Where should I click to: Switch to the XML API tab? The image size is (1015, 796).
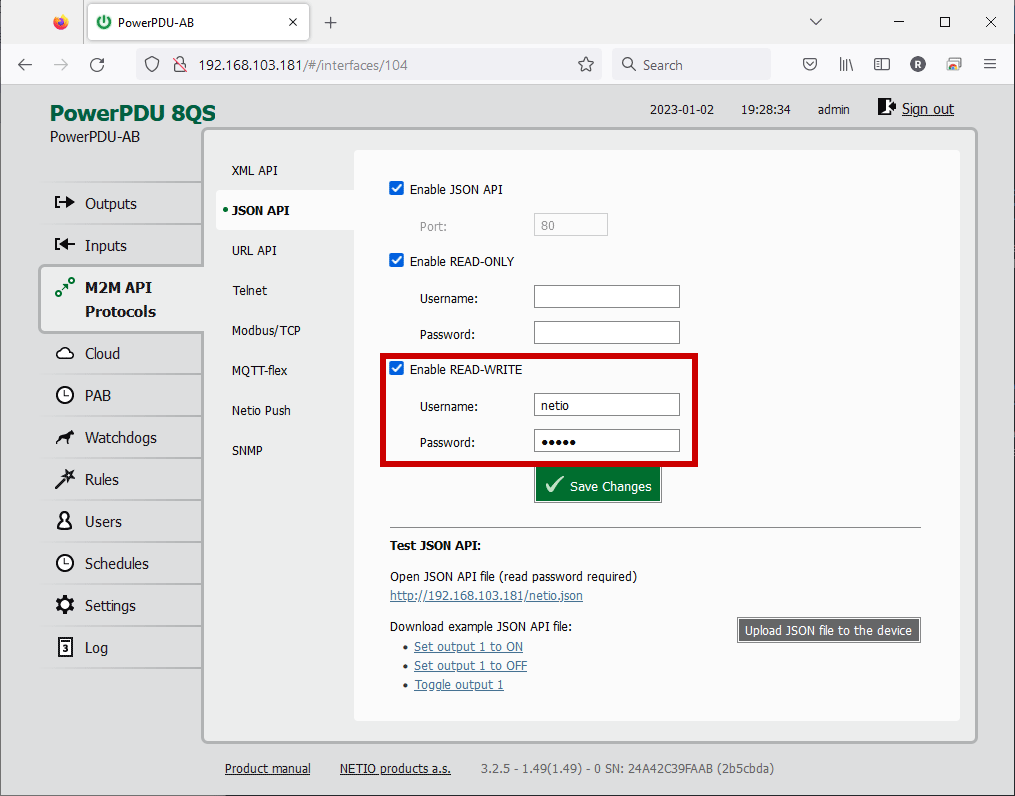[x=254, y=171]
